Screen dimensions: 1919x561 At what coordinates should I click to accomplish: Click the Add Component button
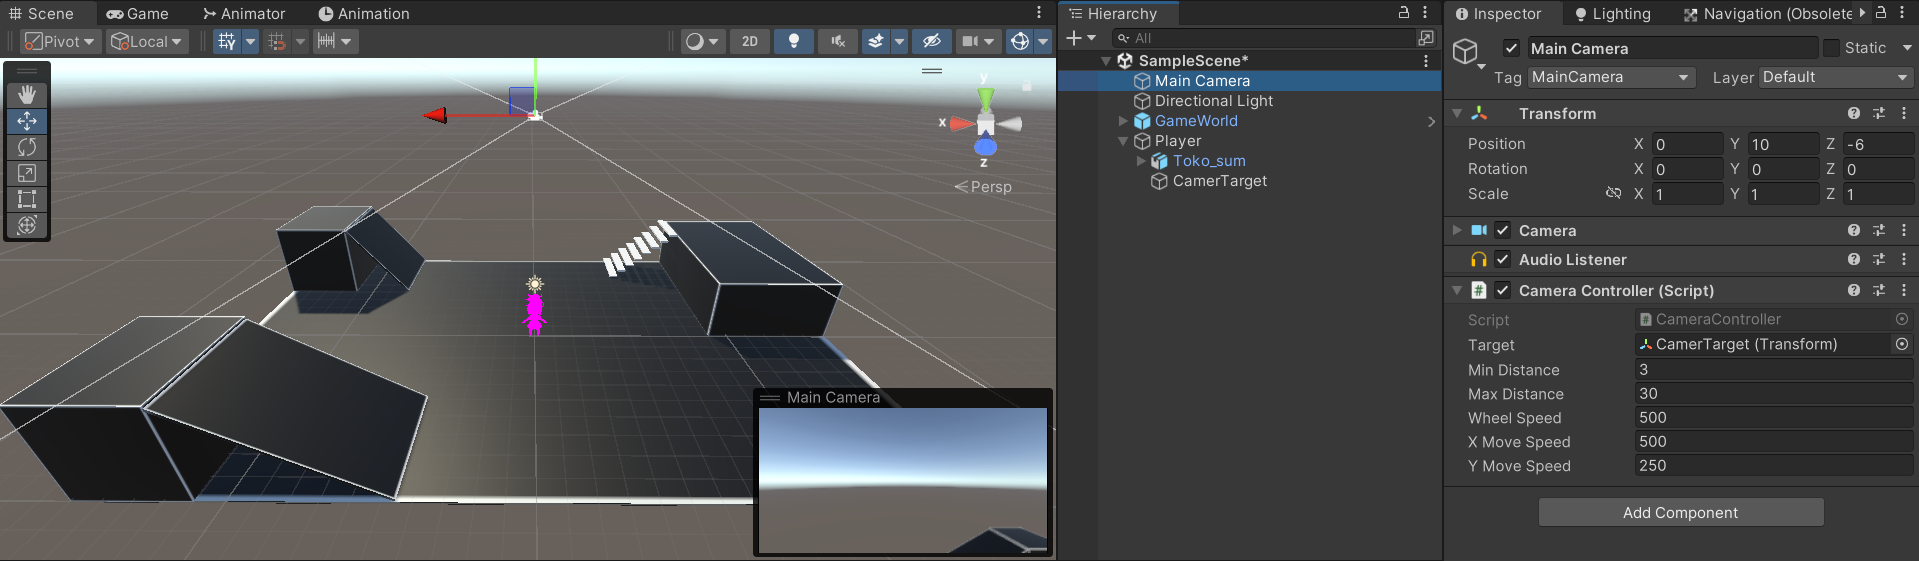click(1681, 512)
